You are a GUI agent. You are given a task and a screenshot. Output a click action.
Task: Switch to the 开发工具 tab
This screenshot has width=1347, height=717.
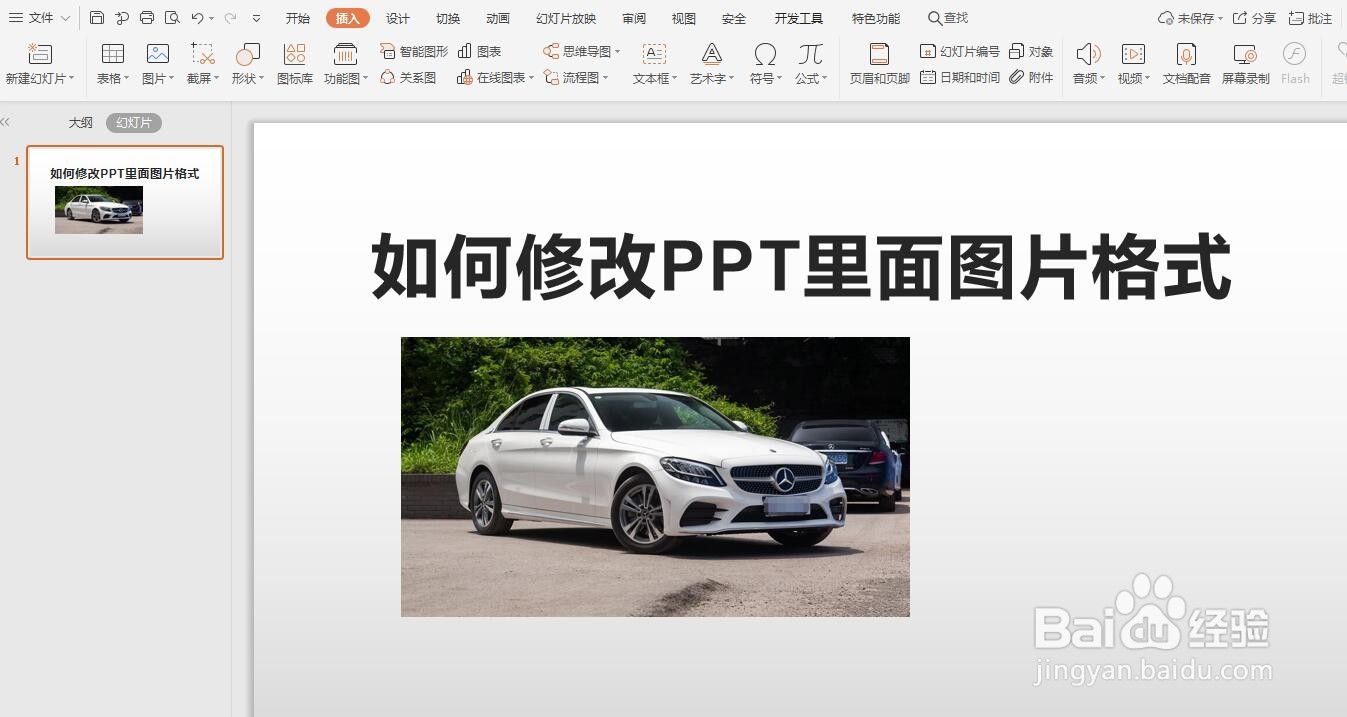click(799, 18)
